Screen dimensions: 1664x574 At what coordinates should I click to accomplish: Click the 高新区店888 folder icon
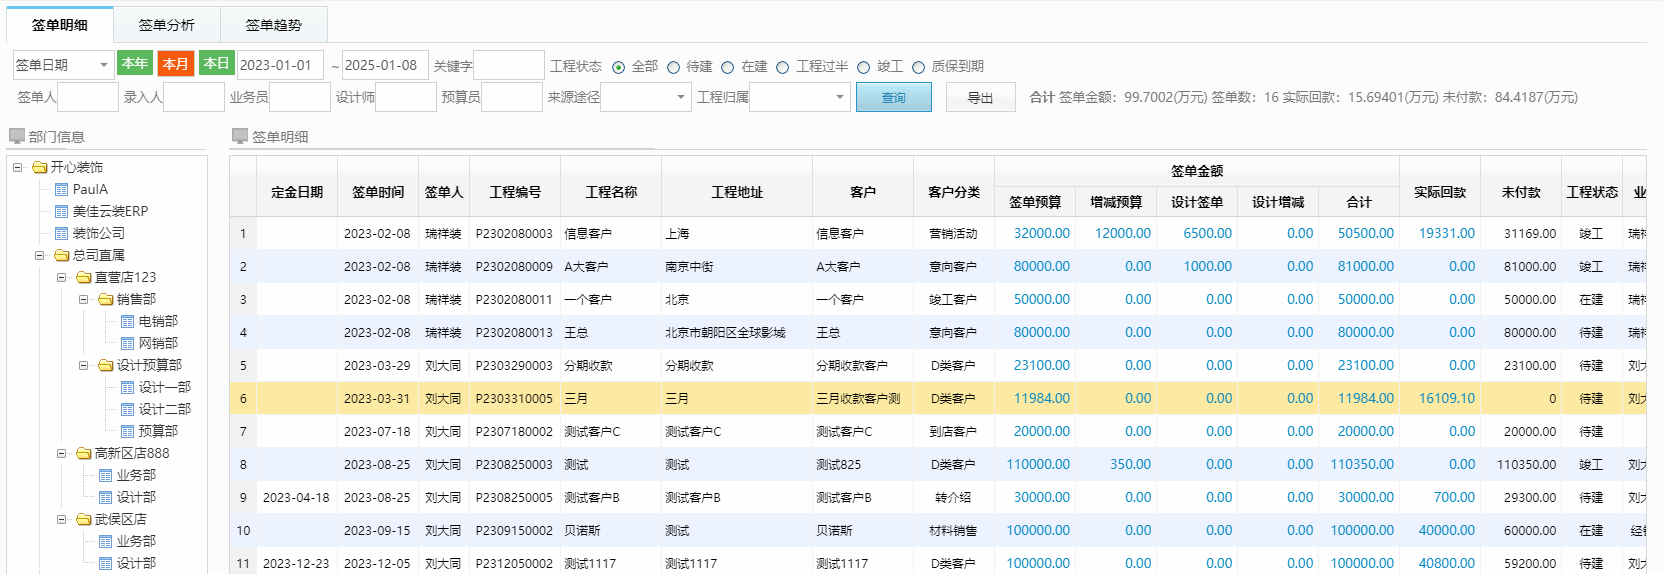pos(84,453)
